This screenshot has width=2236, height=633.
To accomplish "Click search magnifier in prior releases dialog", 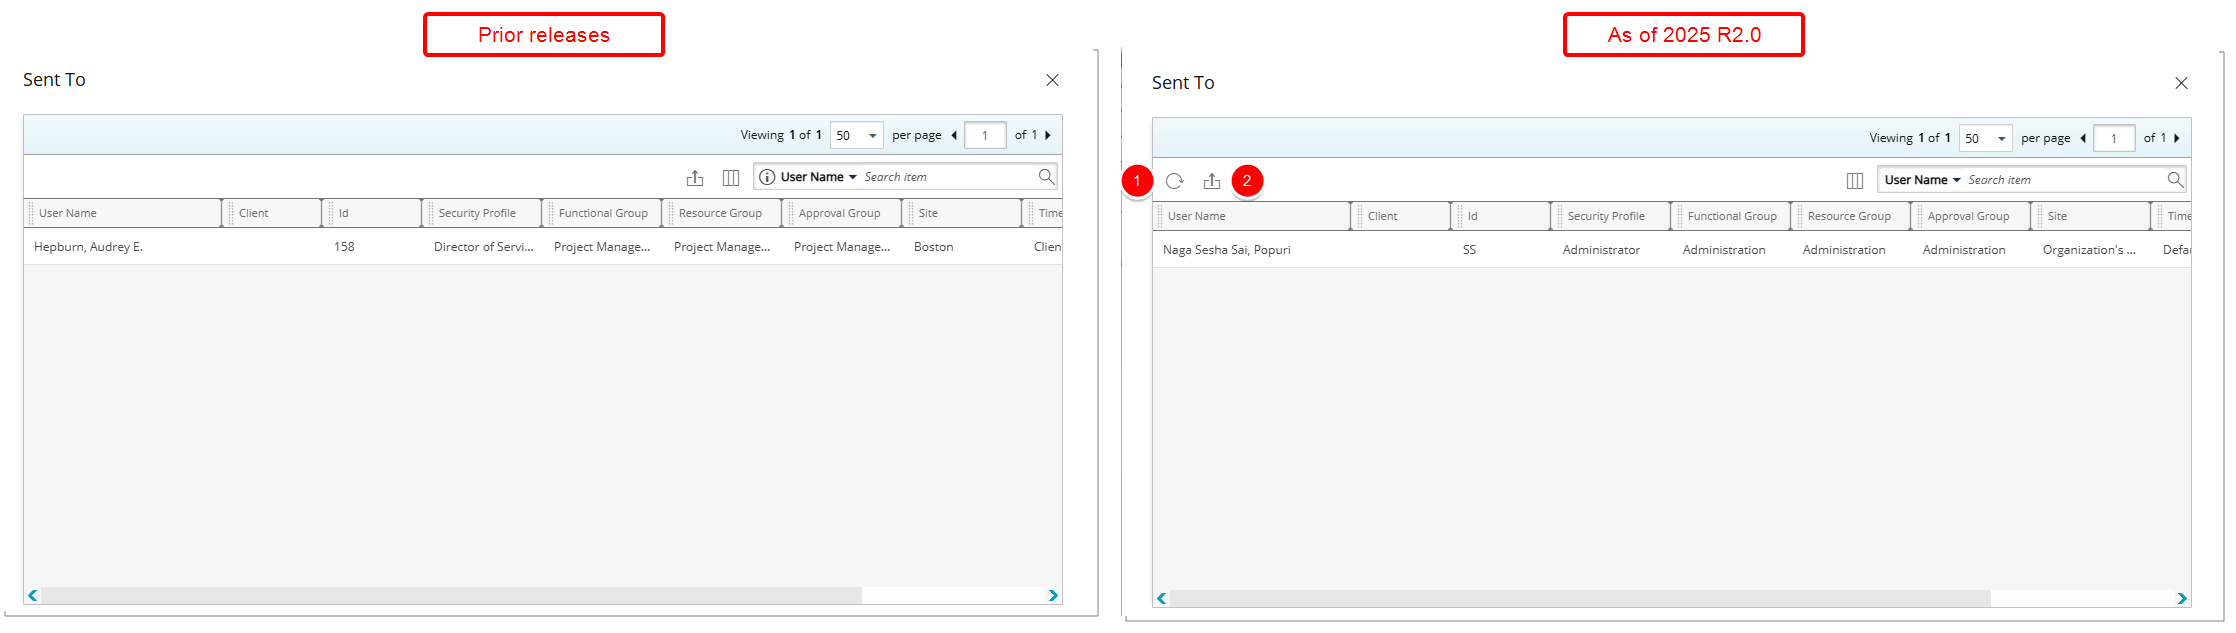I will pyautogui.click(x=1046, y=177).
